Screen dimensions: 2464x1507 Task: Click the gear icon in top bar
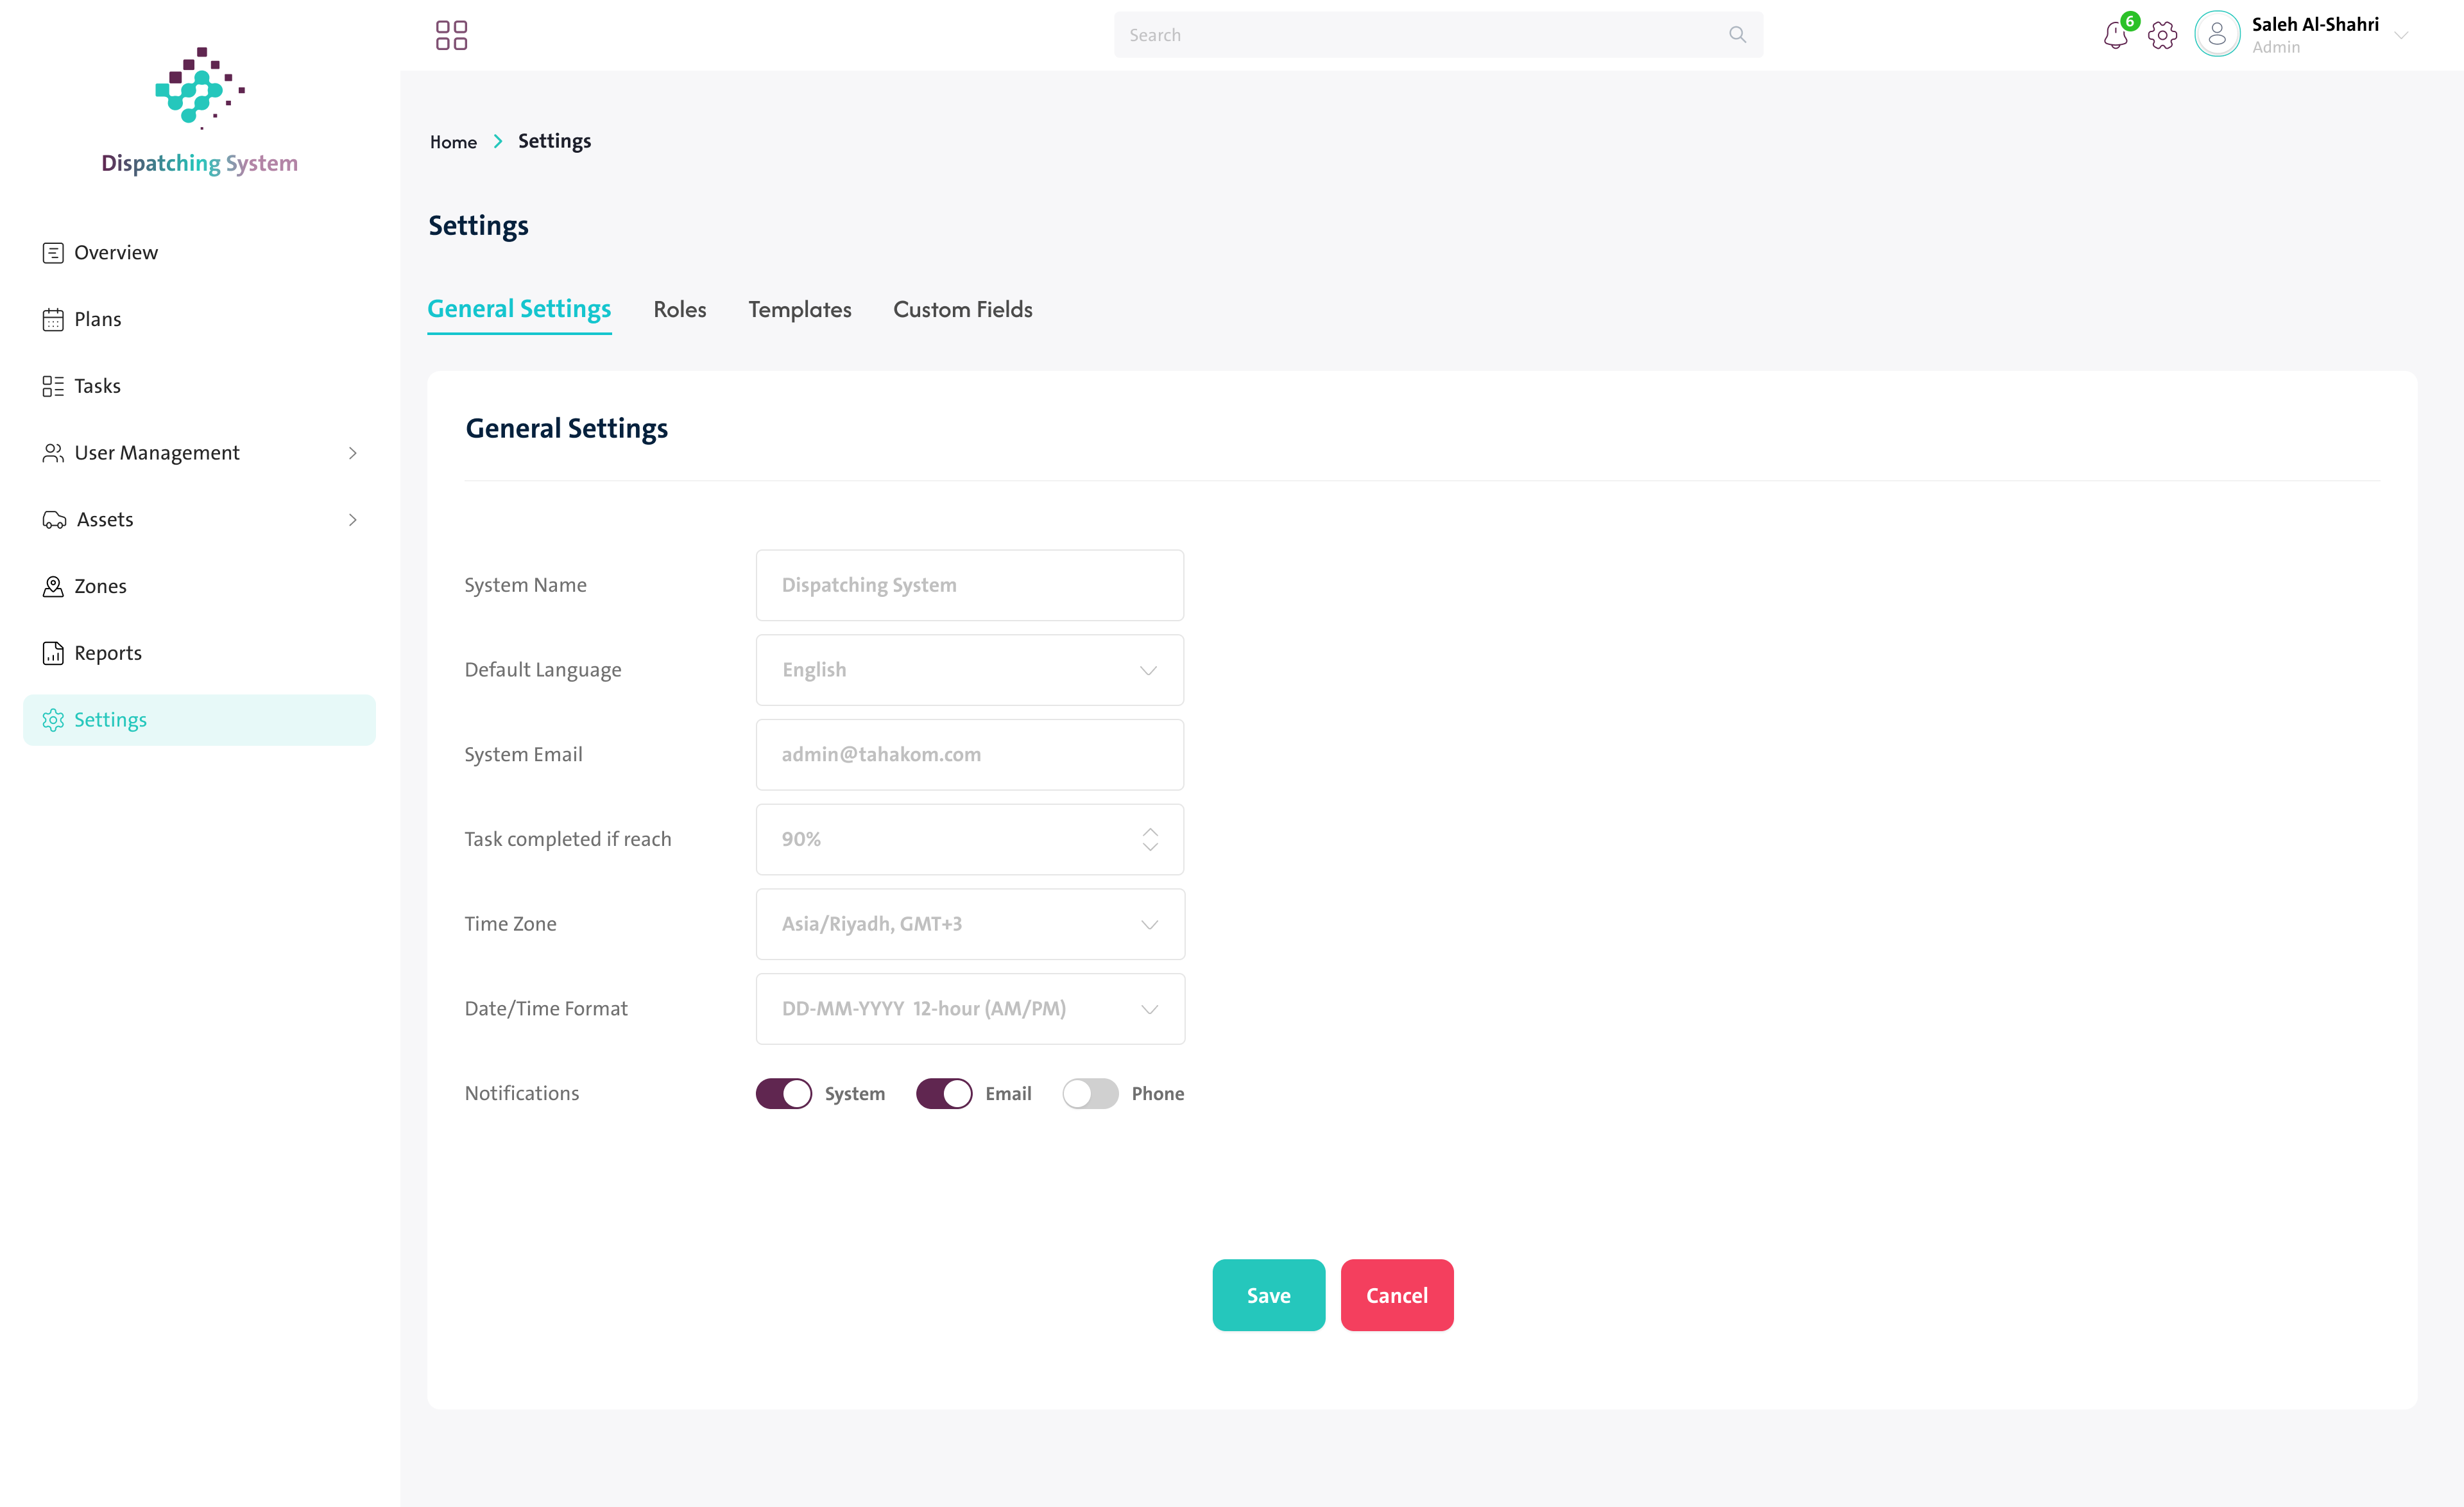(x=2162, y=35)
